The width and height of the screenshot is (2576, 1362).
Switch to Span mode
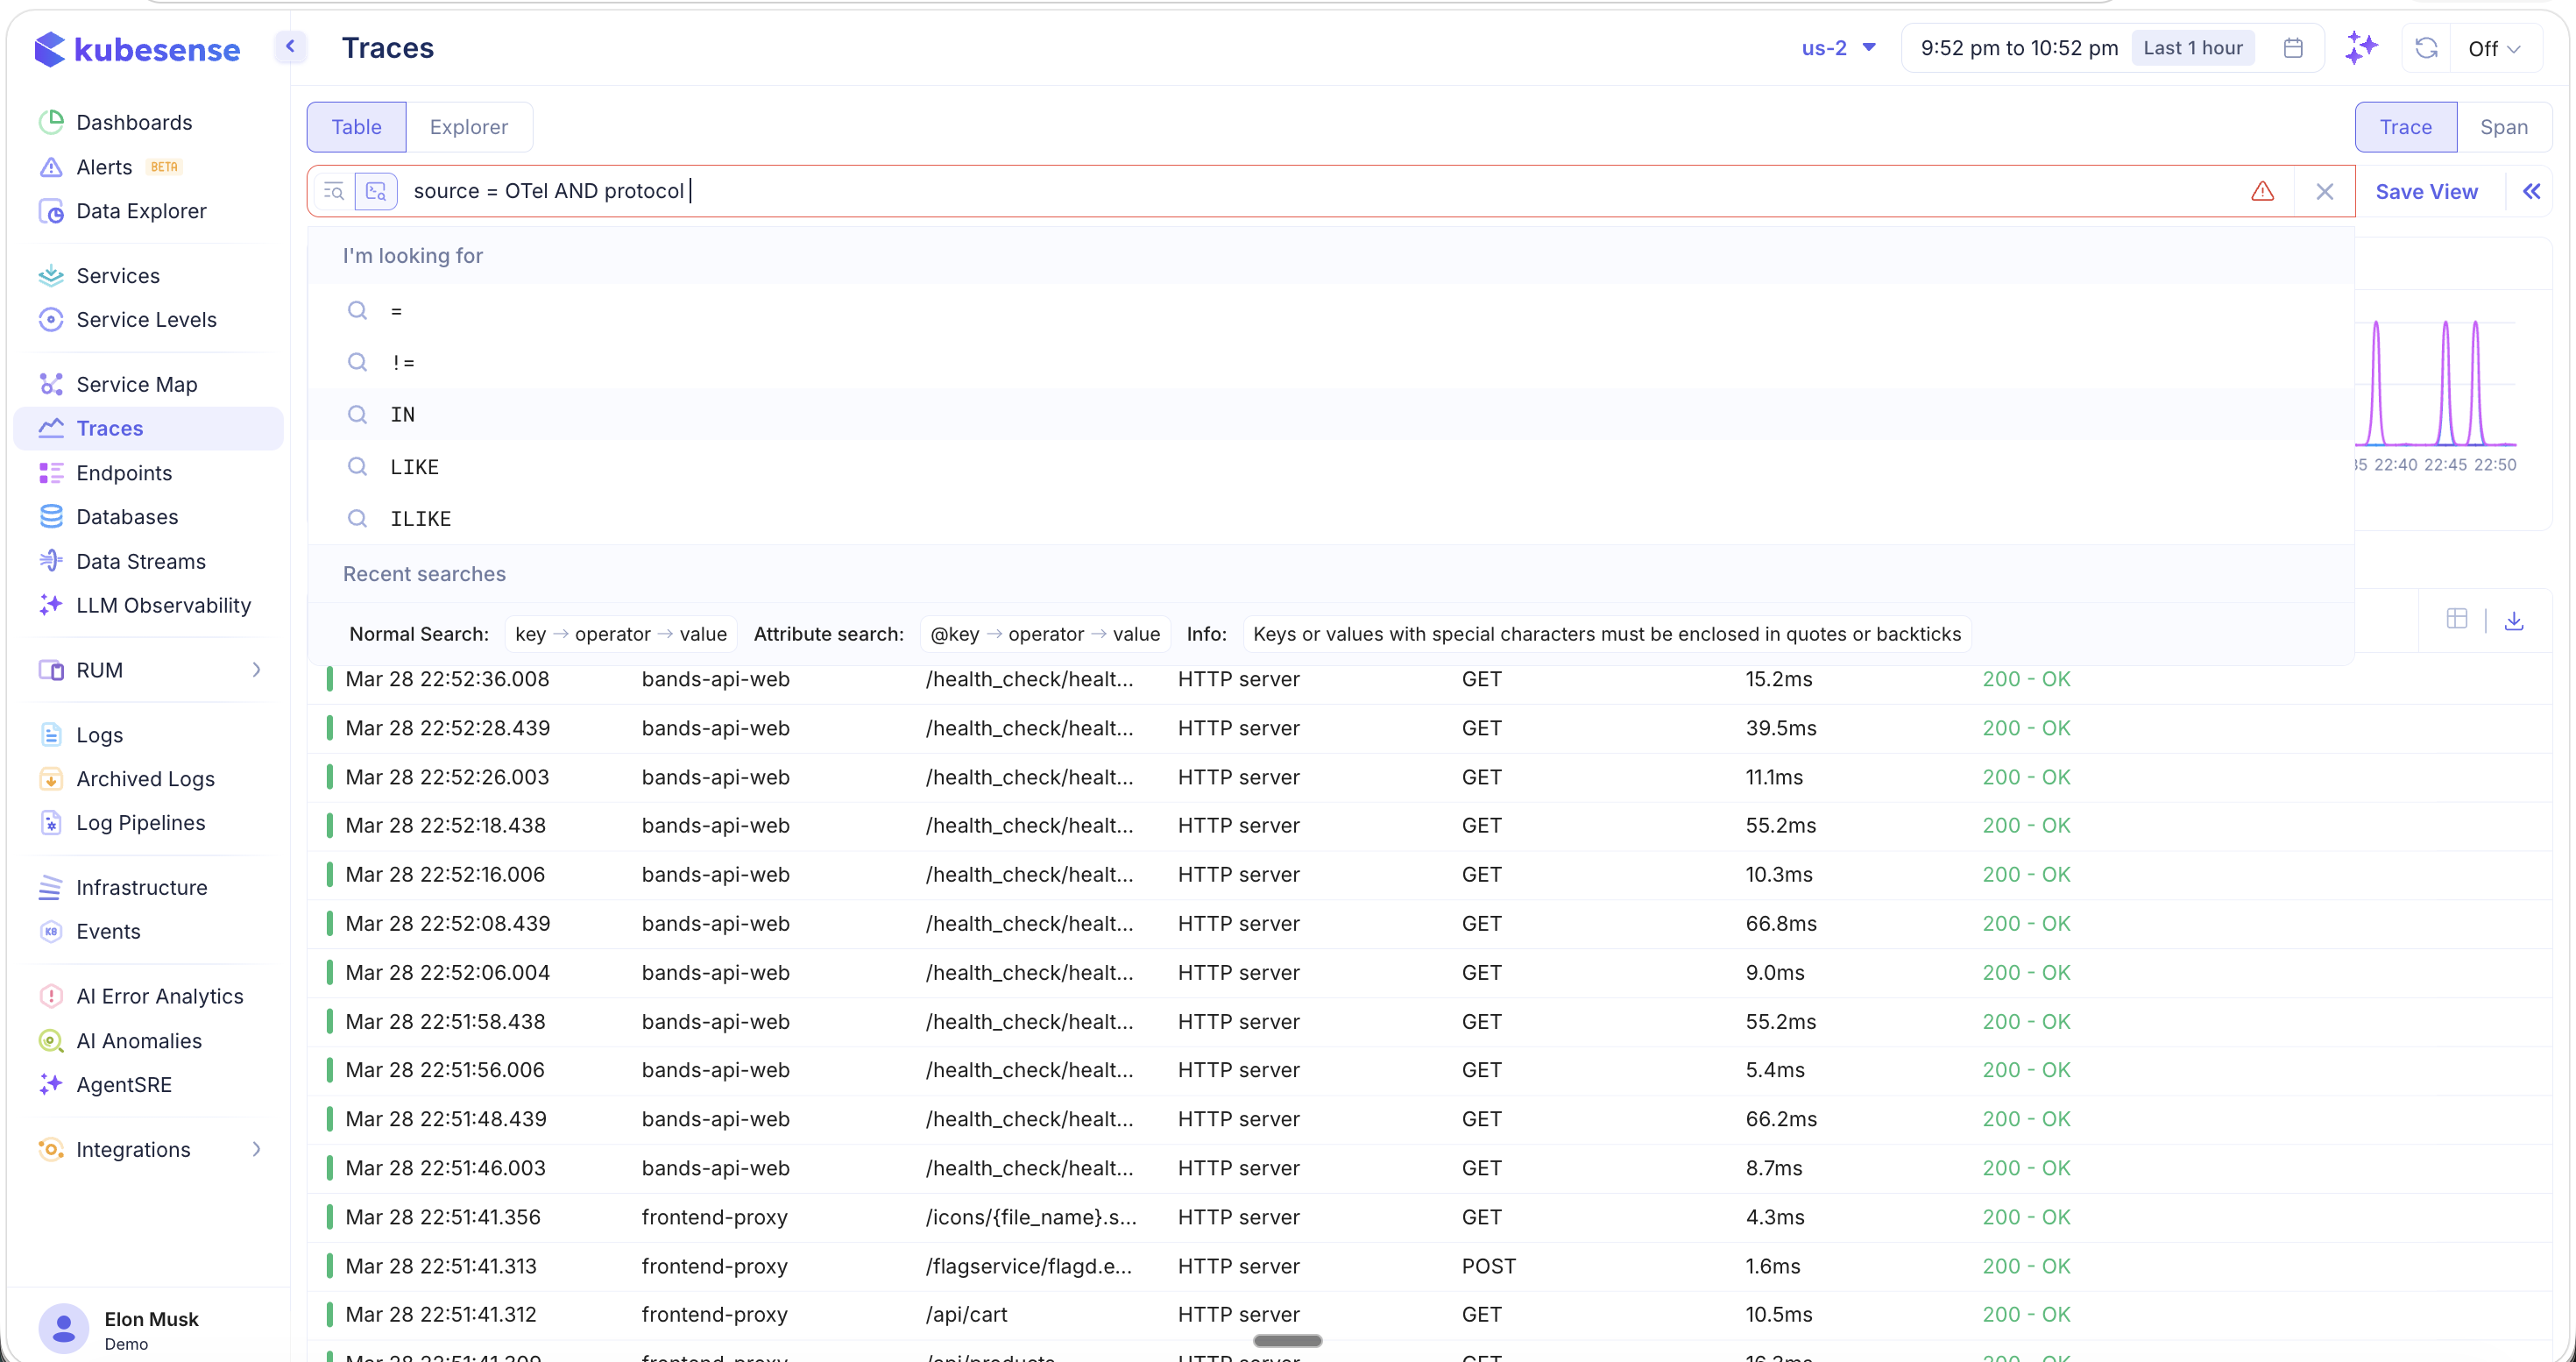click(2504, 126)
